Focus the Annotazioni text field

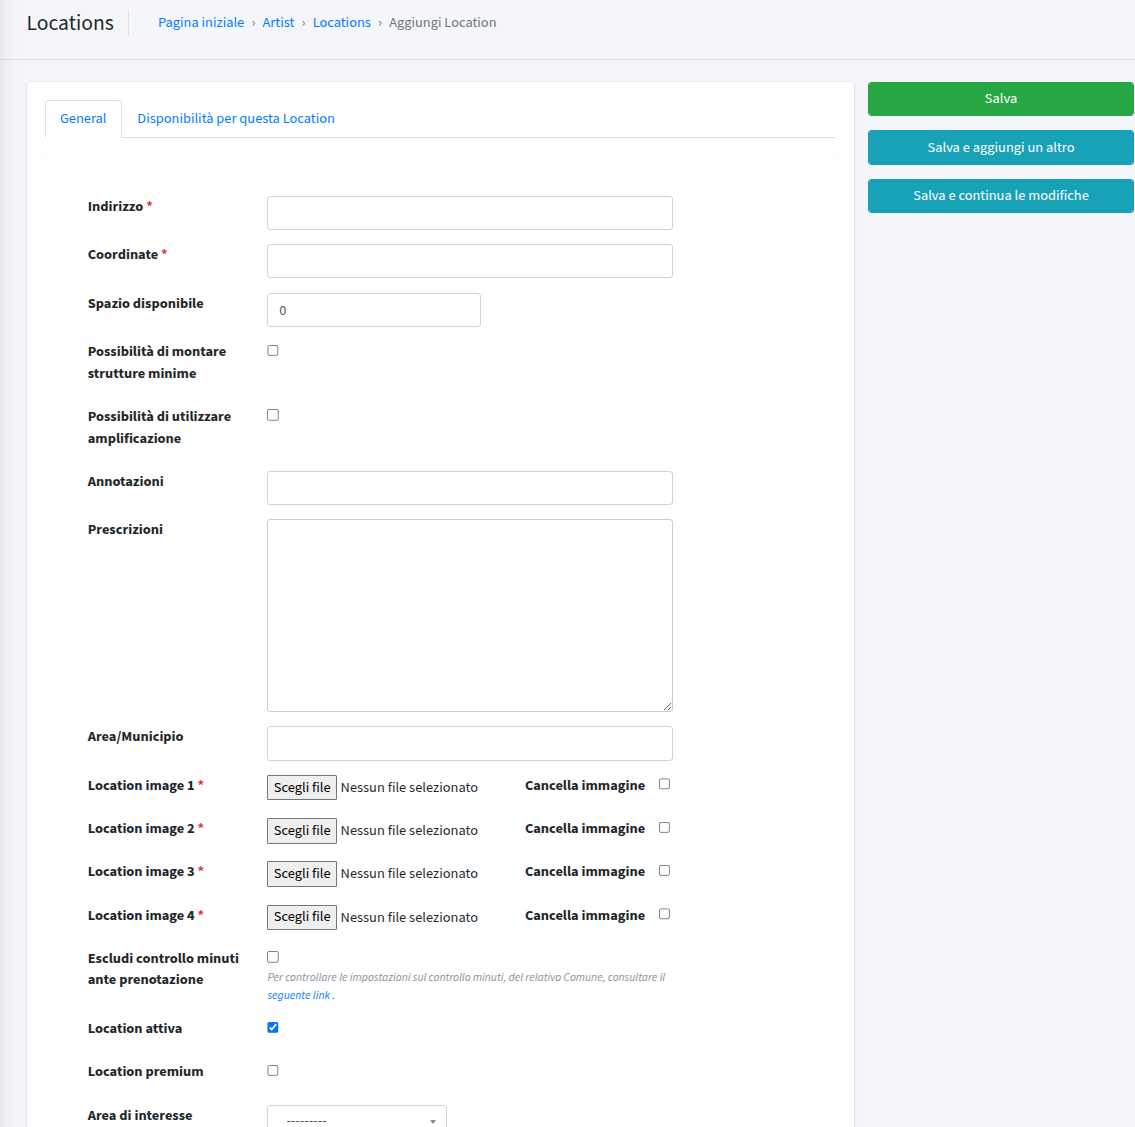(x=470, y=488)
